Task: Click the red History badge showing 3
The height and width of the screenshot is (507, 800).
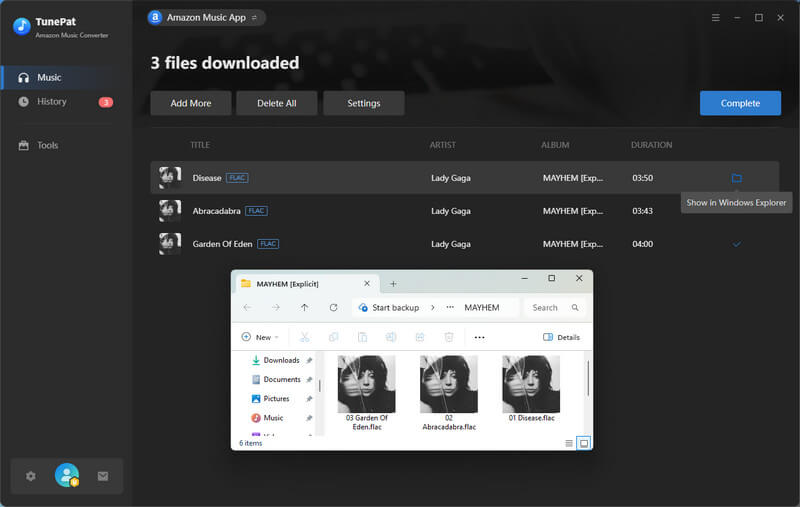Action: pyautogui.click(x=106, y=102)
